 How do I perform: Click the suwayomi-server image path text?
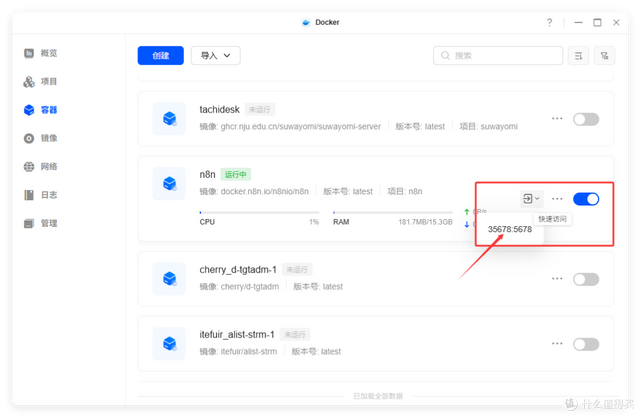[301, 126]
